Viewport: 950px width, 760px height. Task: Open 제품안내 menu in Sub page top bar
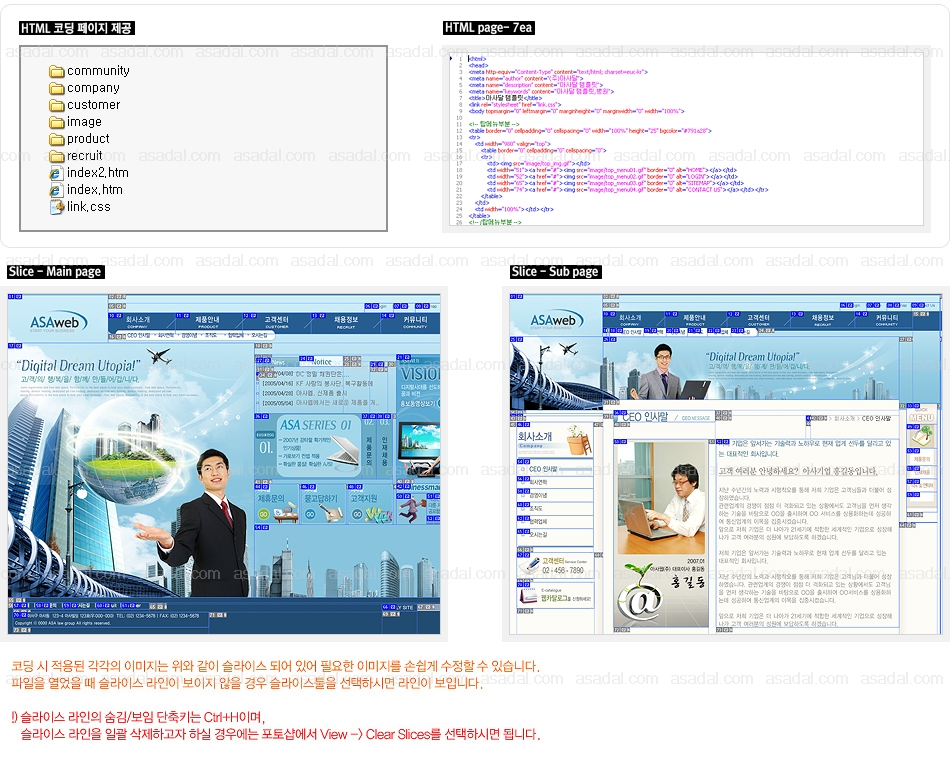[694, 319]
